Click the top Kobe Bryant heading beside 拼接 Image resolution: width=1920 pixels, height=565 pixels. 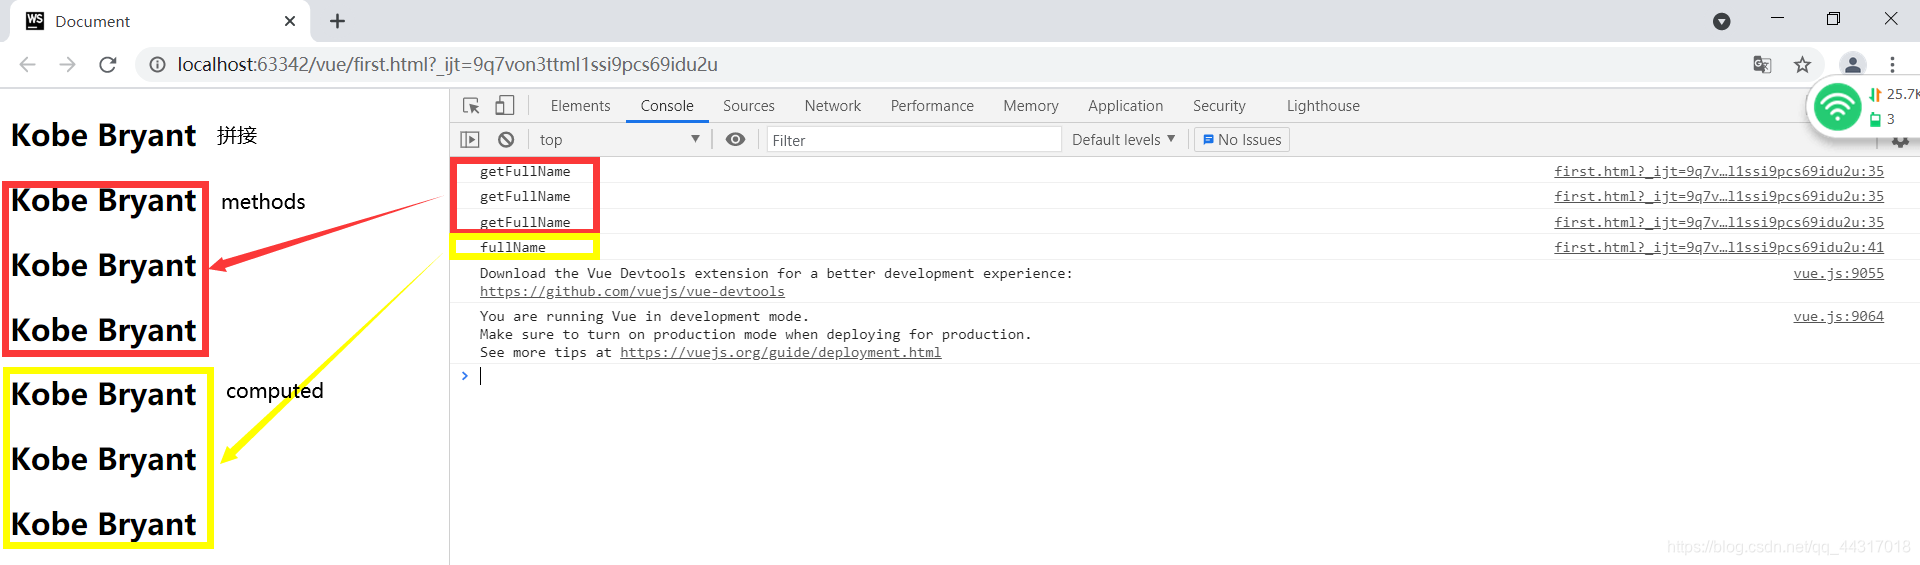coord(104,136)
